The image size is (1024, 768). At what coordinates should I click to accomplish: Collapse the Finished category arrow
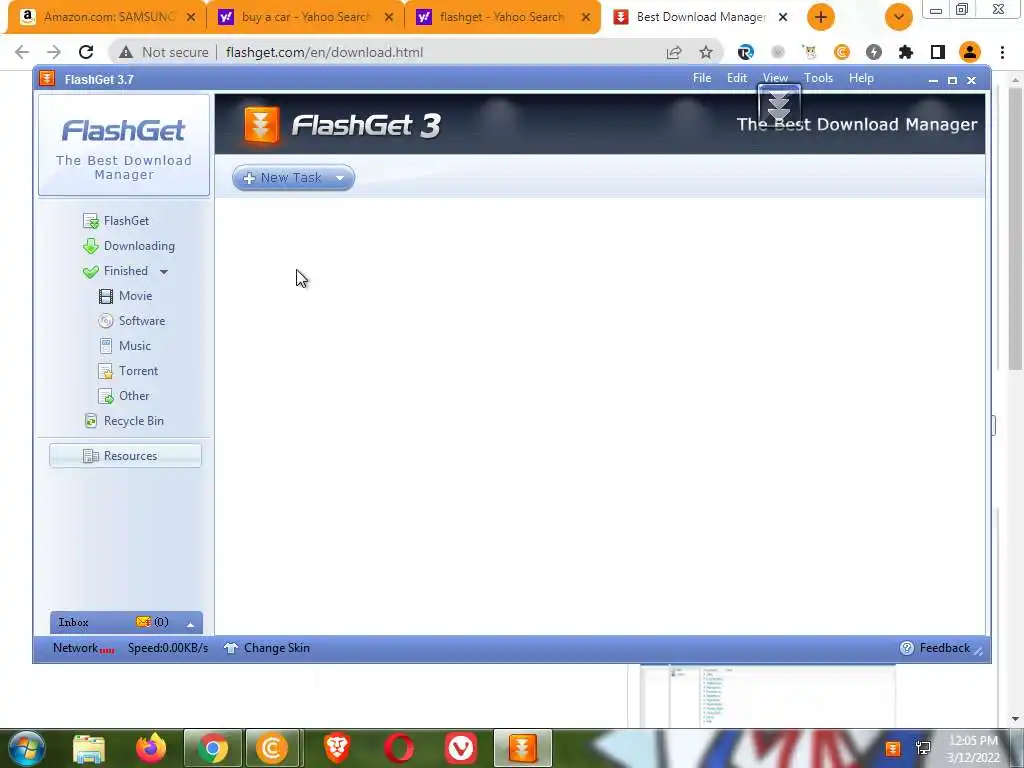tap(164, 272)
